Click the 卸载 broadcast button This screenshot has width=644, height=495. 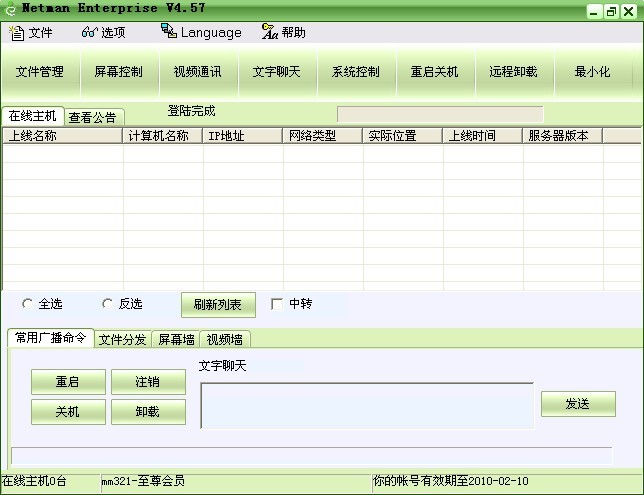148,412
